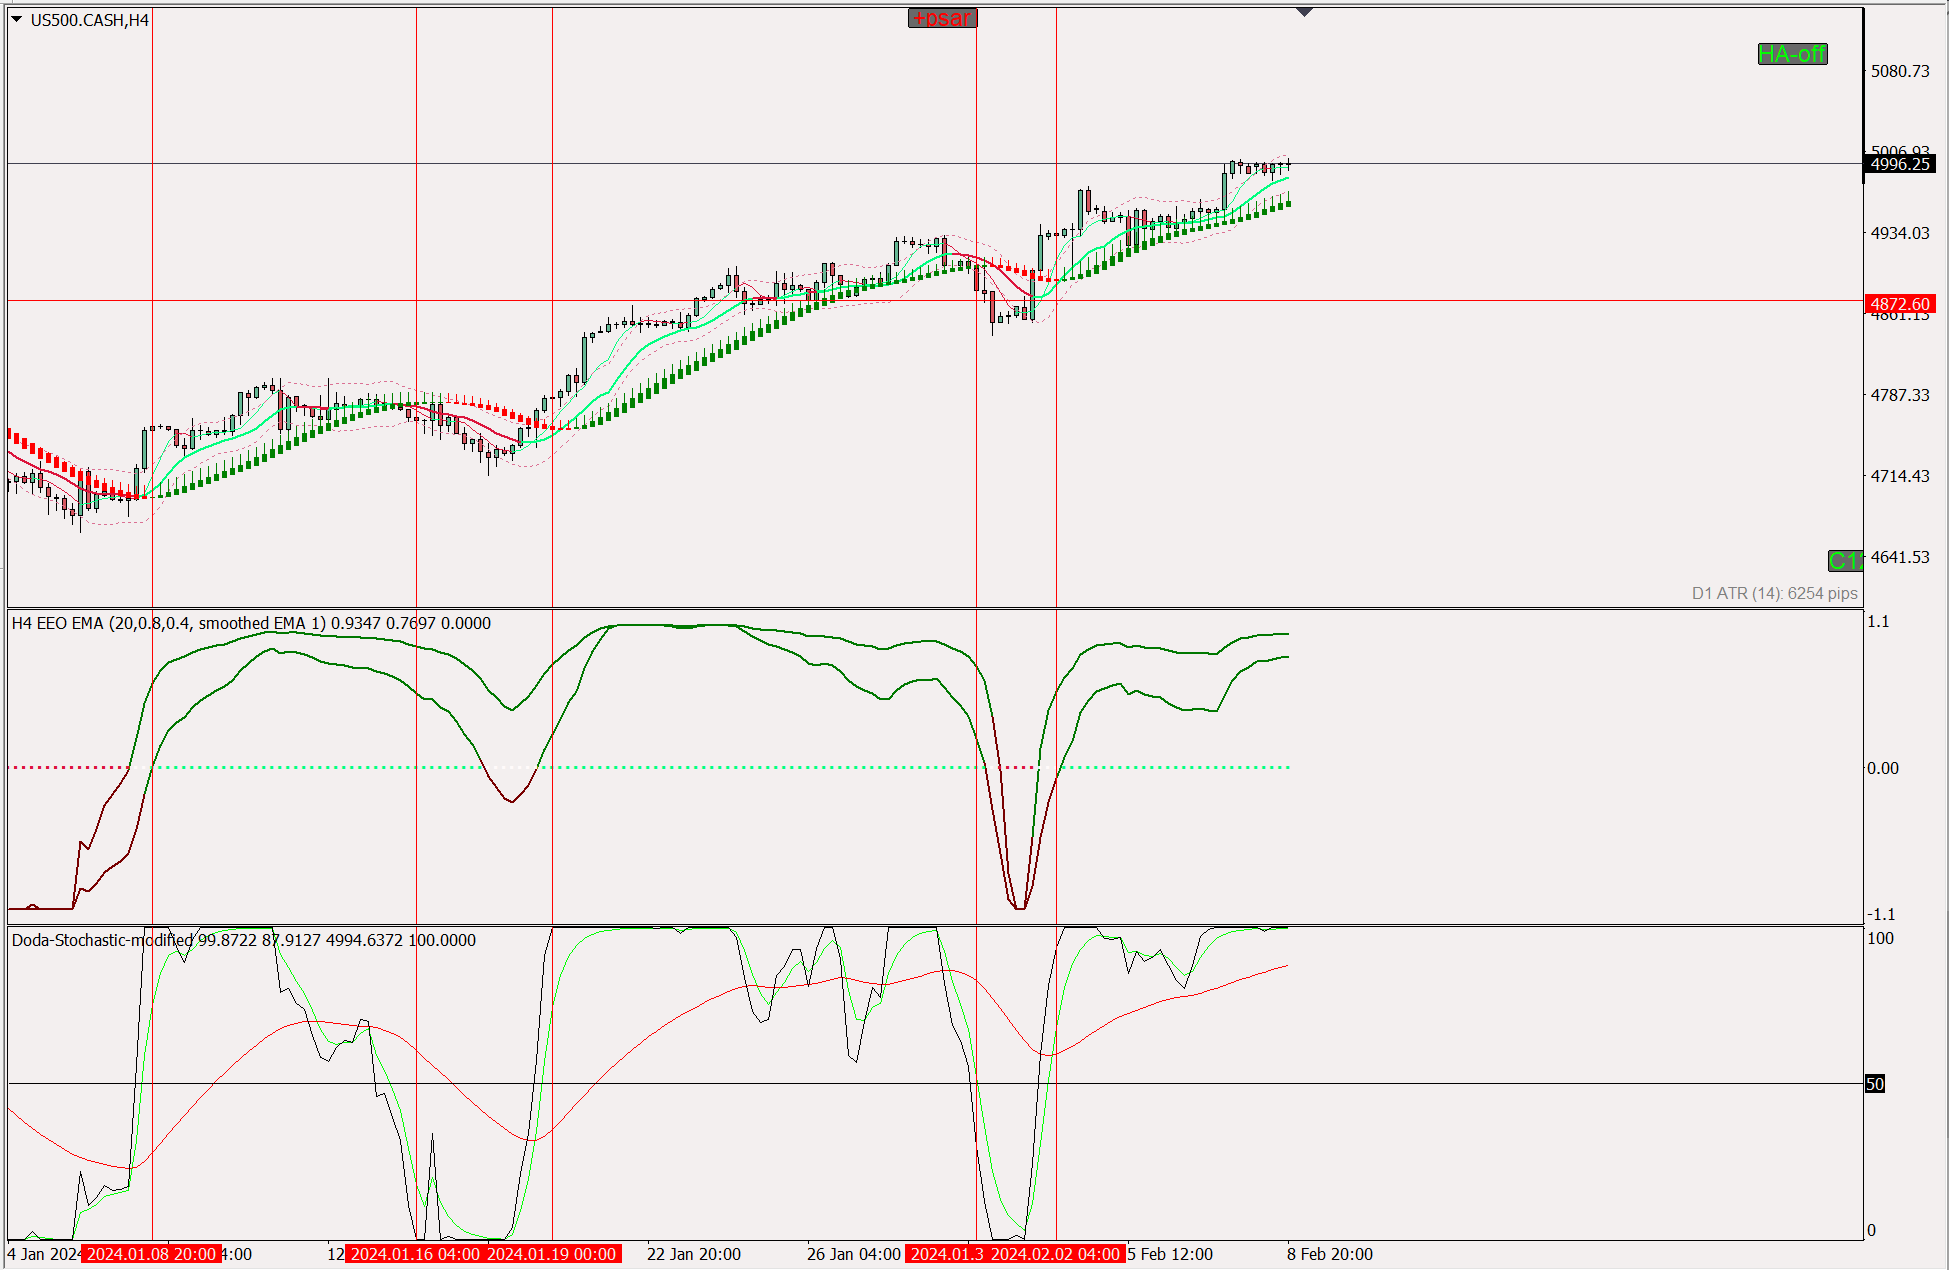The image size is (1949, 1270).
Task: Click the 5080.73 price scale value
Action: (1900, 71)
